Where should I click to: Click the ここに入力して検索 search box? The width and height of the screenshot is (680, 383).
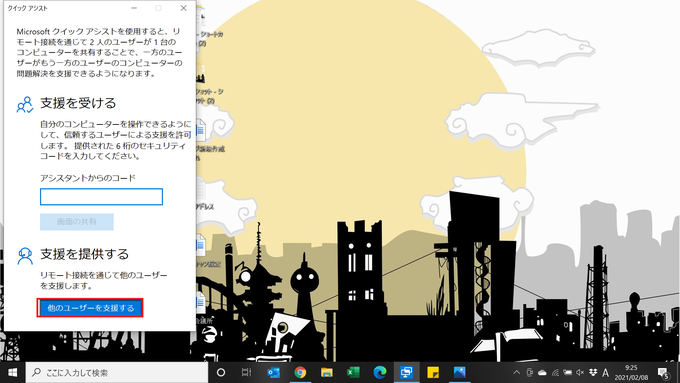117,373
